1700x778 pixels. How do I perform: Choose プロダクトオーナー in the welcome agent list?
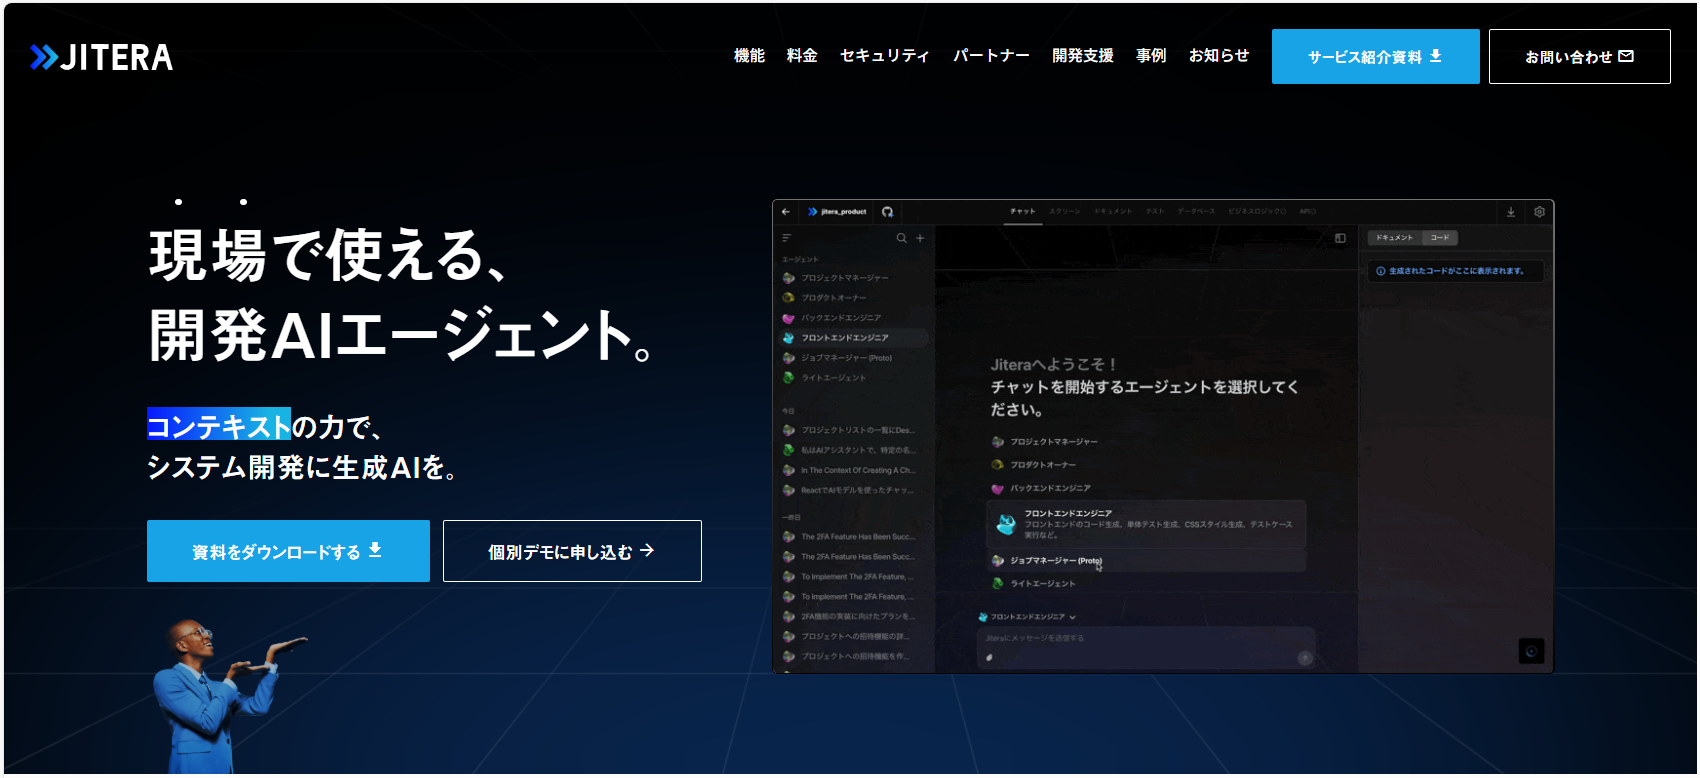pos(1034,465)
